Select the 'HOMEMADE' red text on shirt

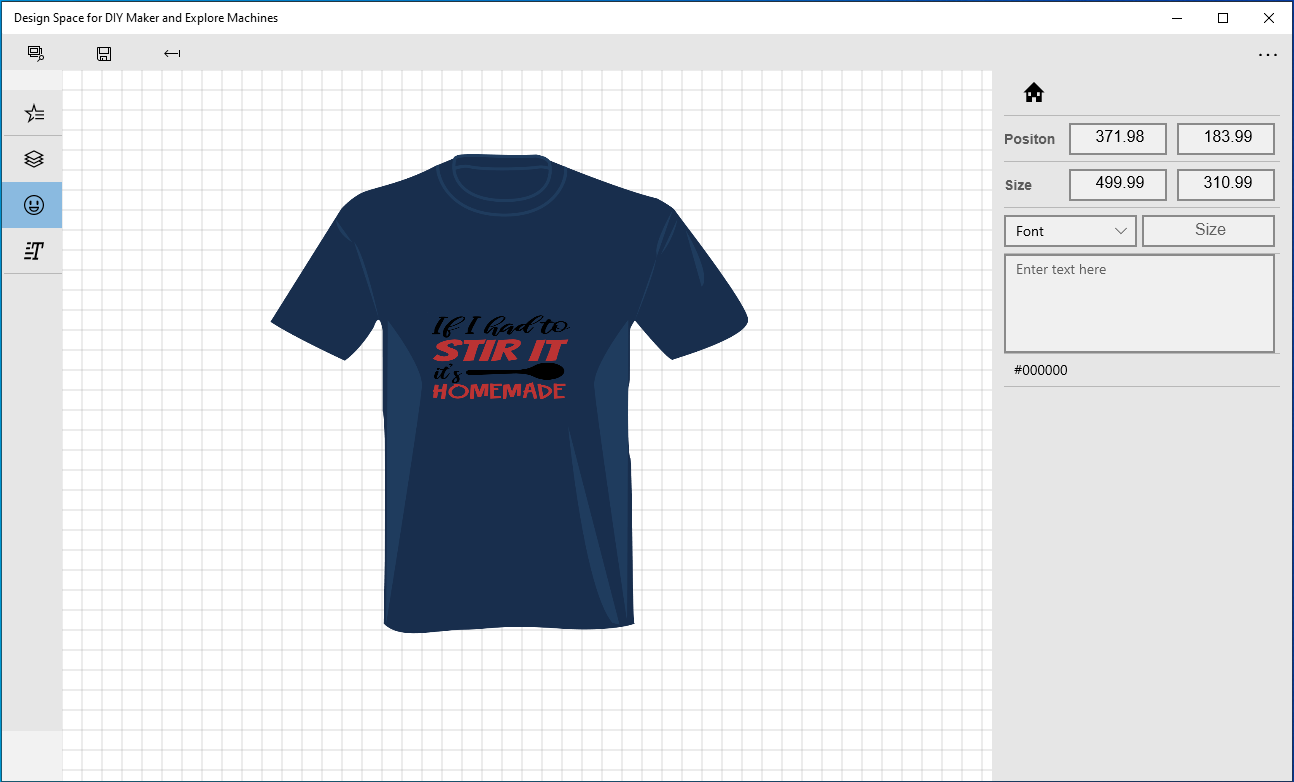499,392
